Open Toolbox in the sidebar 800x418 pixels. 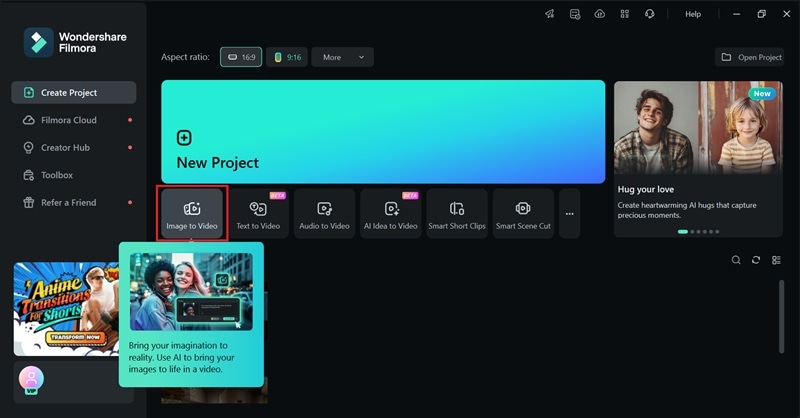coord(74,175)
